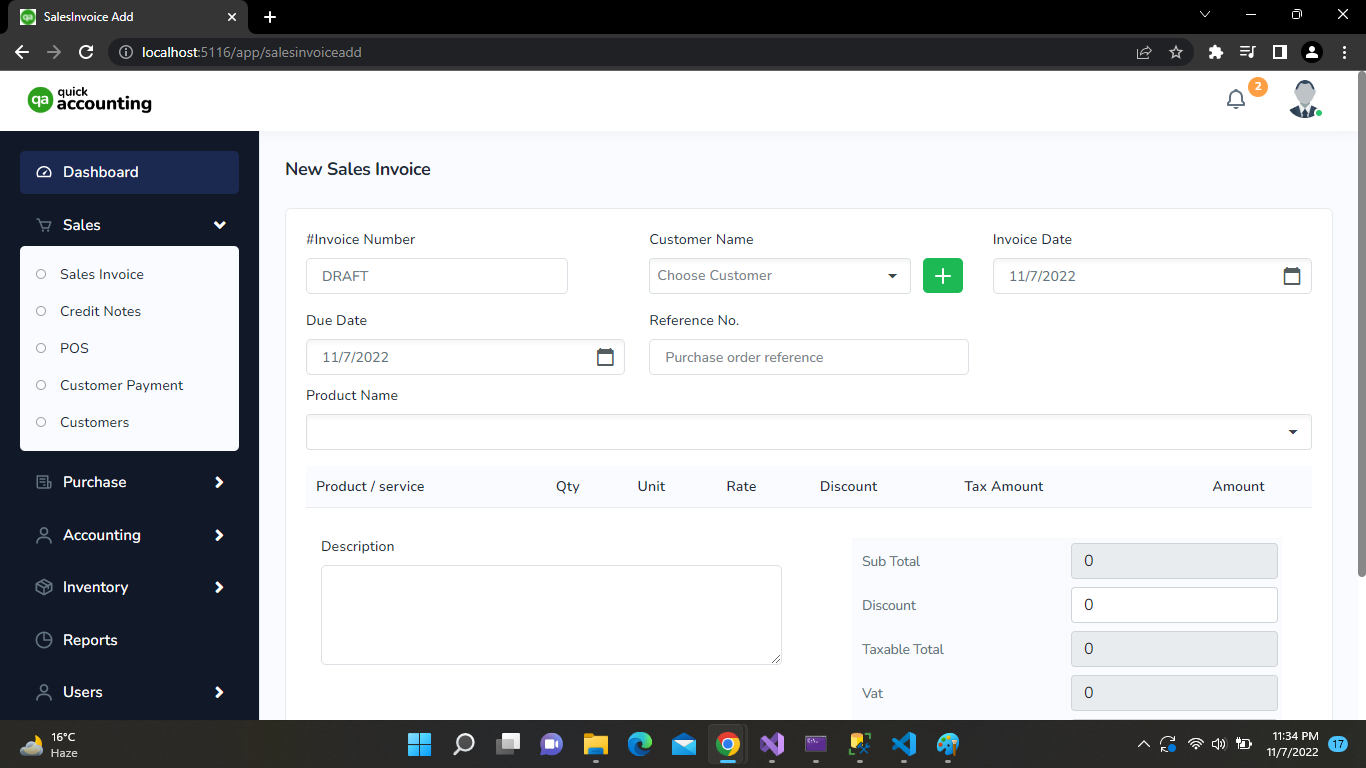1366x768 pixels.
Task: Click the Purchase order reference field
Action: pyautogui.click(x=808, y=357)
